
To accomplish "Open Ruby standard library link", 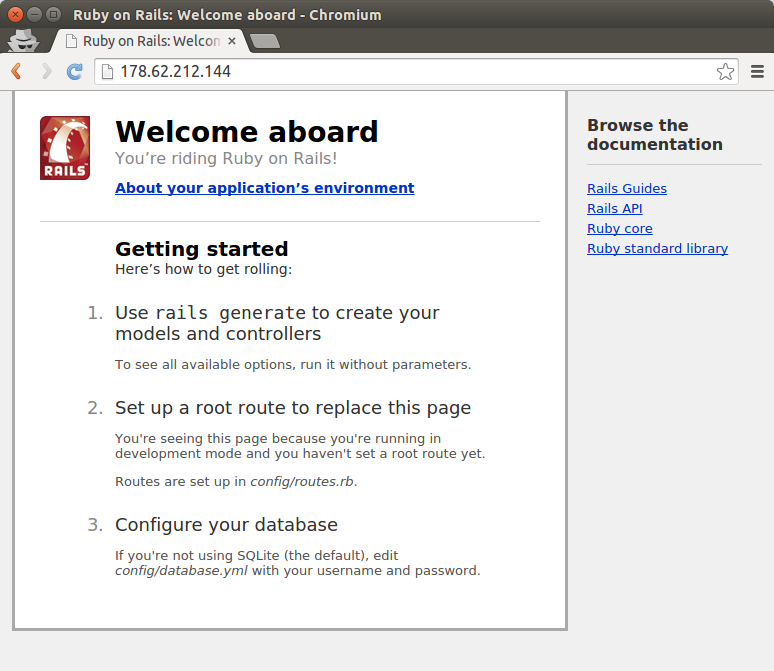I will [658, 248].
